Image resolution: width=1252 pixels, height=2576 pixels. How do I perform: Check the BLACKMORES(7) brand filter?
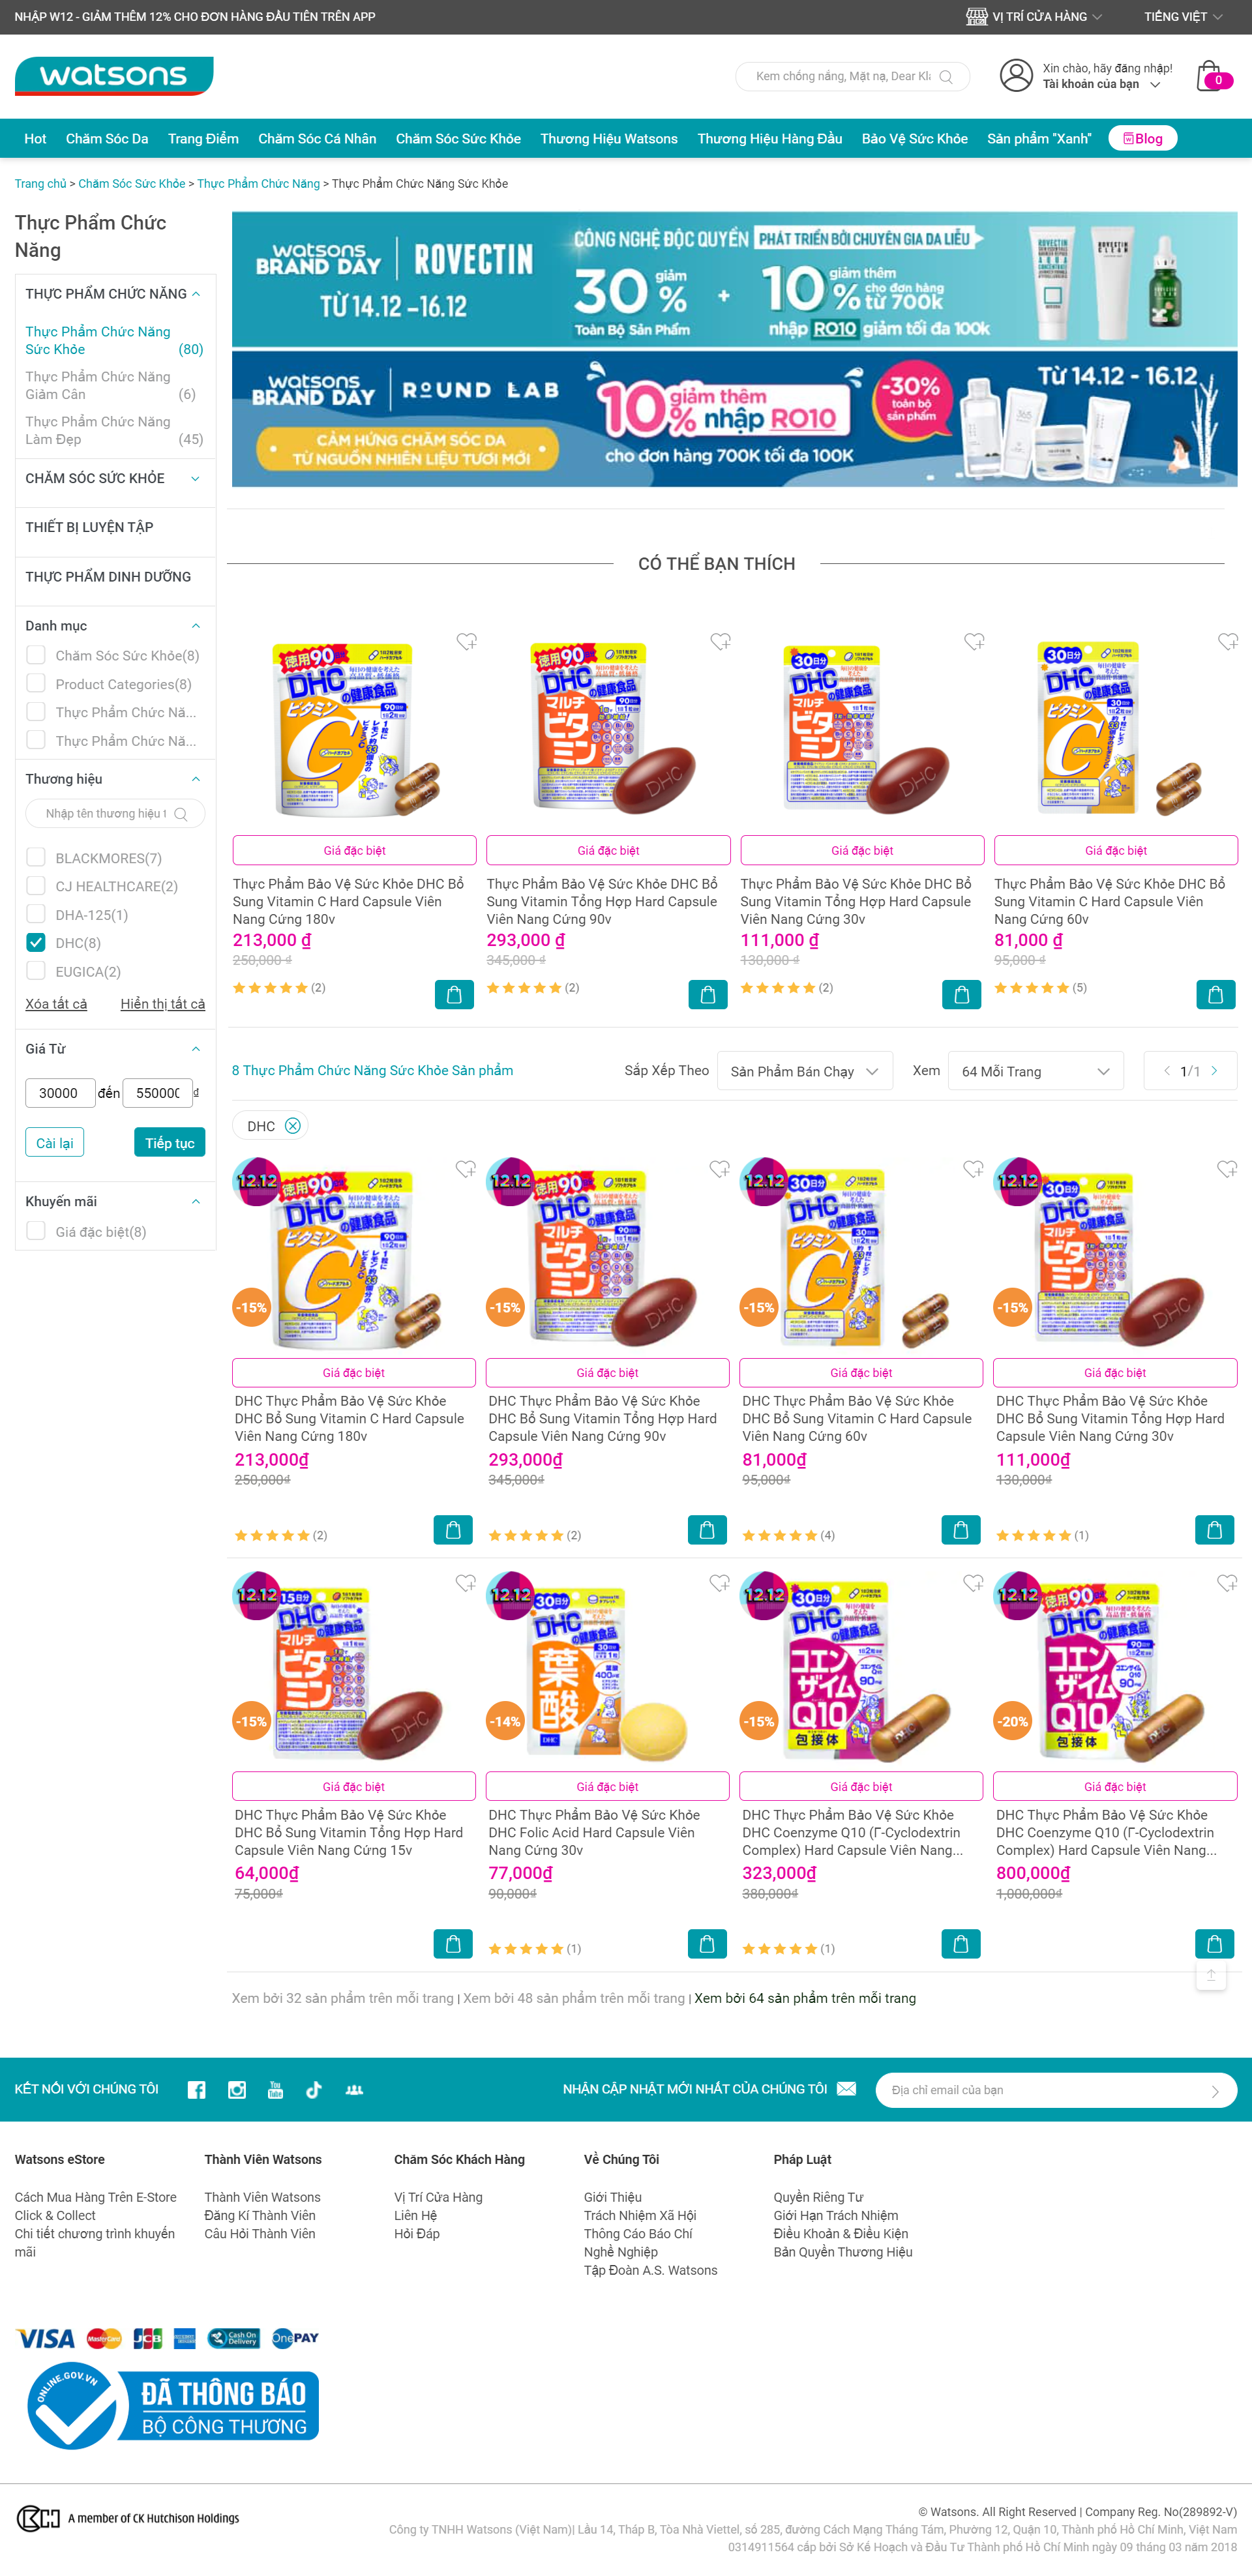click(x=36, y=857)
